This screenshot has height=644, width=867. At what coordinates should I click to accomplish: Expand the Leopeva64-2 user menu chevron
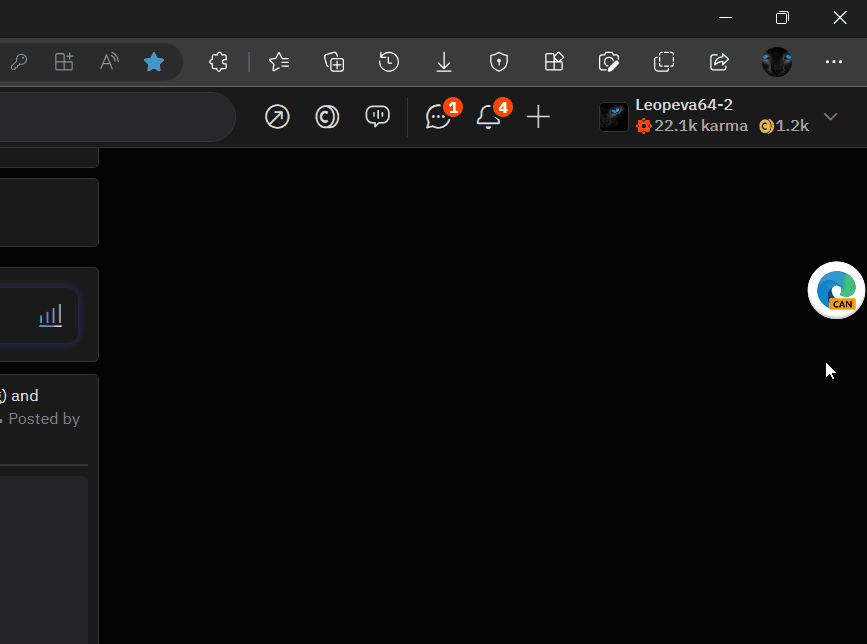tap(830, 117)
